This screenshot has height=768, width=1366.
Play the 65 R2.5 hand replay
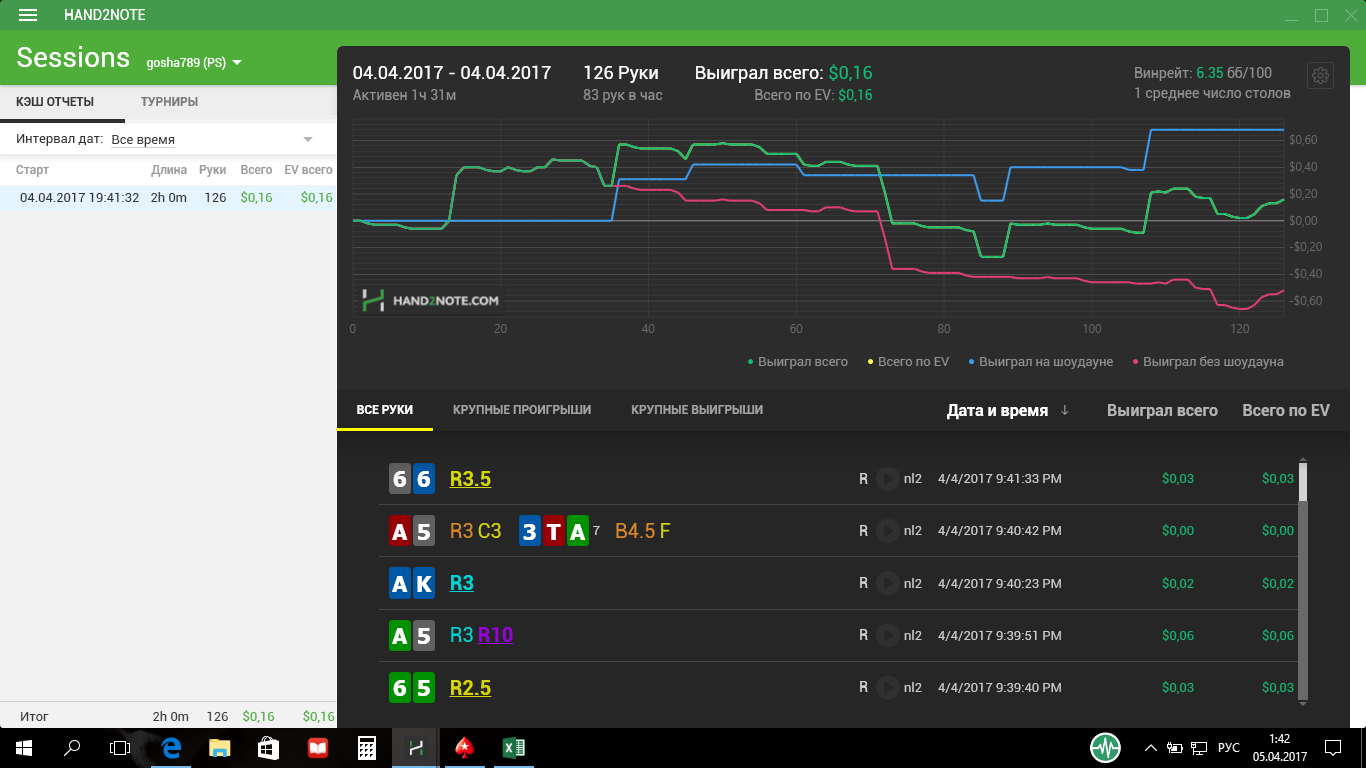tap(887, 687)
